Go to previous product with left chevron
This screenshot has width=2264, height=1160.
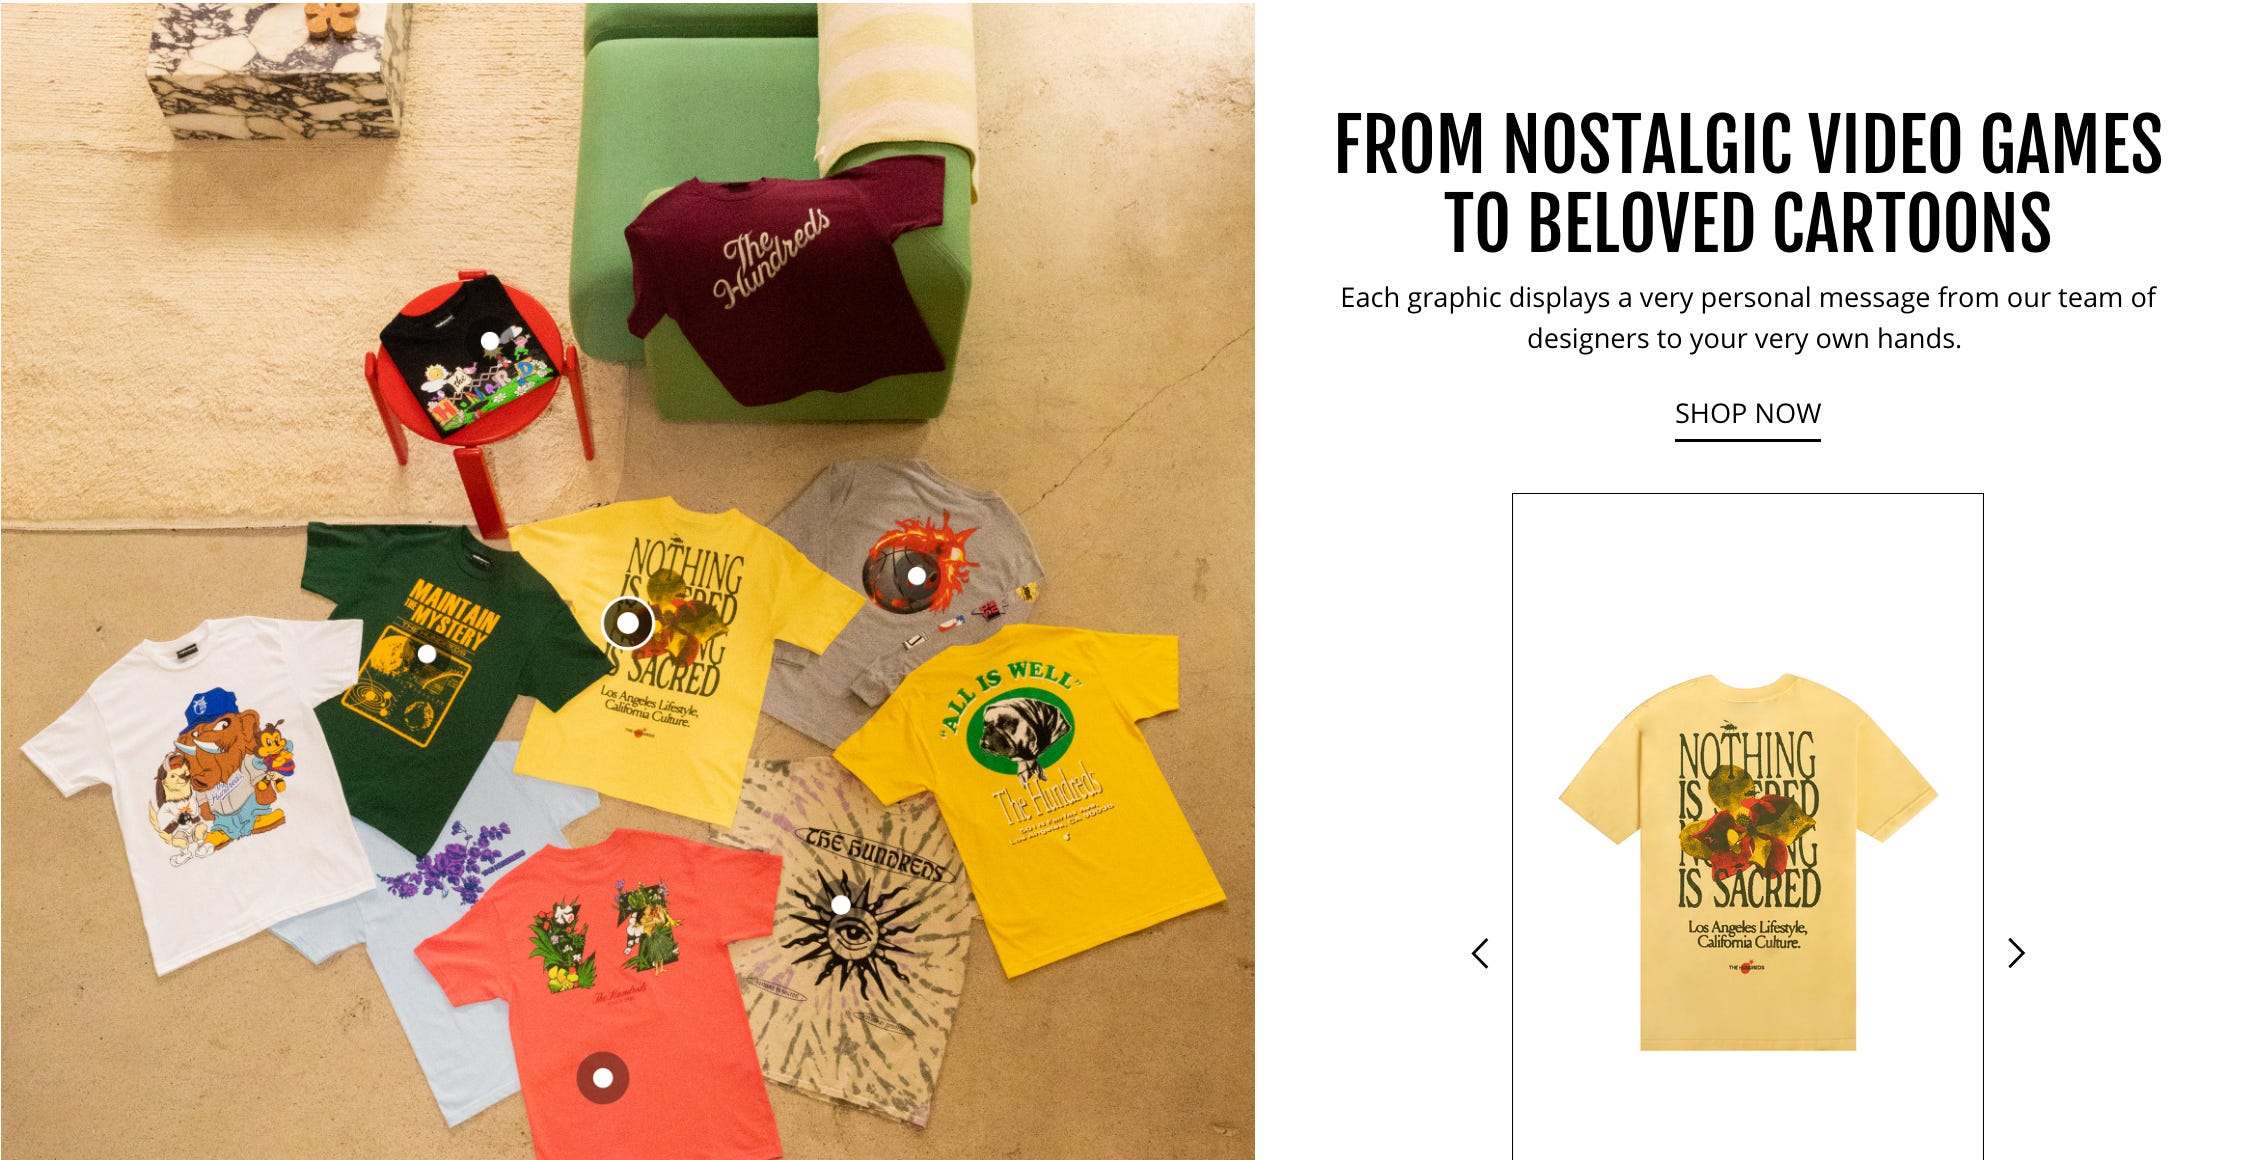1481,953
